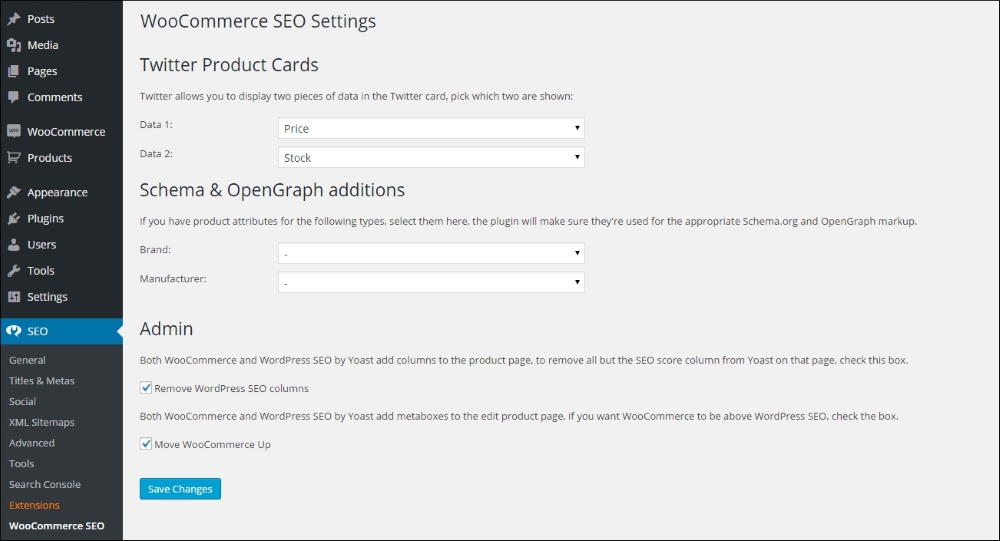Image resolution: width=1000 pixels, height=541 pixels.
Task: Uncheck Remove WordPress SEO columns checkbox
Action: tap(146, 388)
